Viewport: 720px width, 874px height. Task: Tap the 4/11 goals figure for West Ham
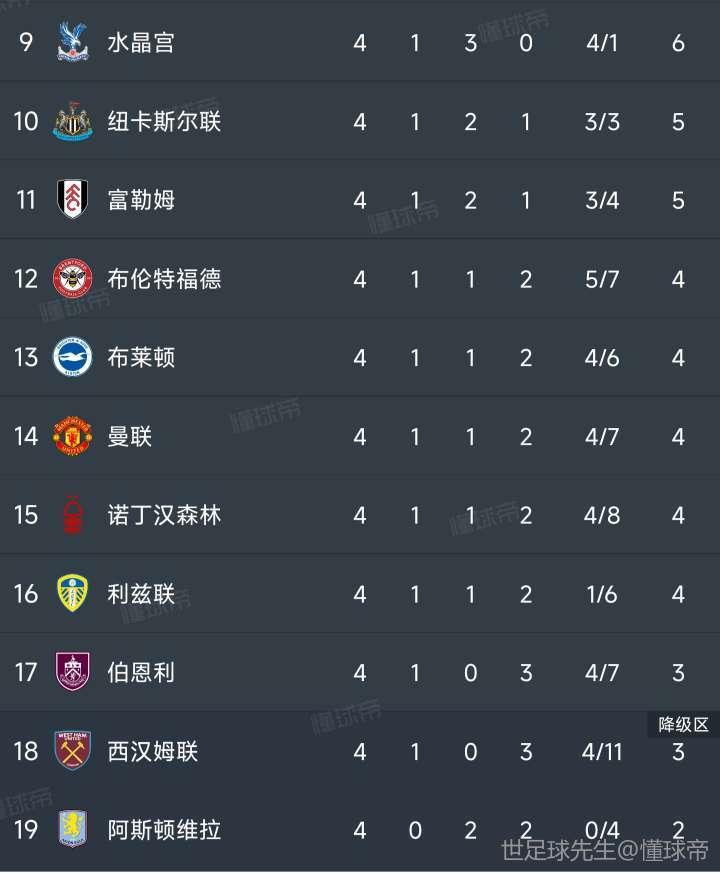pyautogui.click(x=601, y=752)
